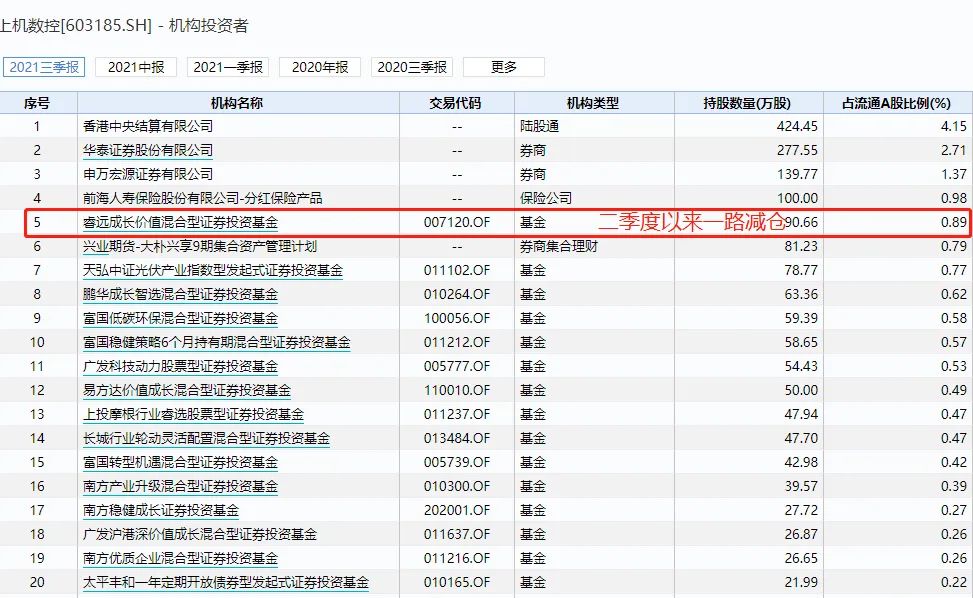Image resolution: width=973 pixels, height=598 pixels.
Task: Click trading code 011637.OF
Action: pyautogui.click(x=457, y=535)
